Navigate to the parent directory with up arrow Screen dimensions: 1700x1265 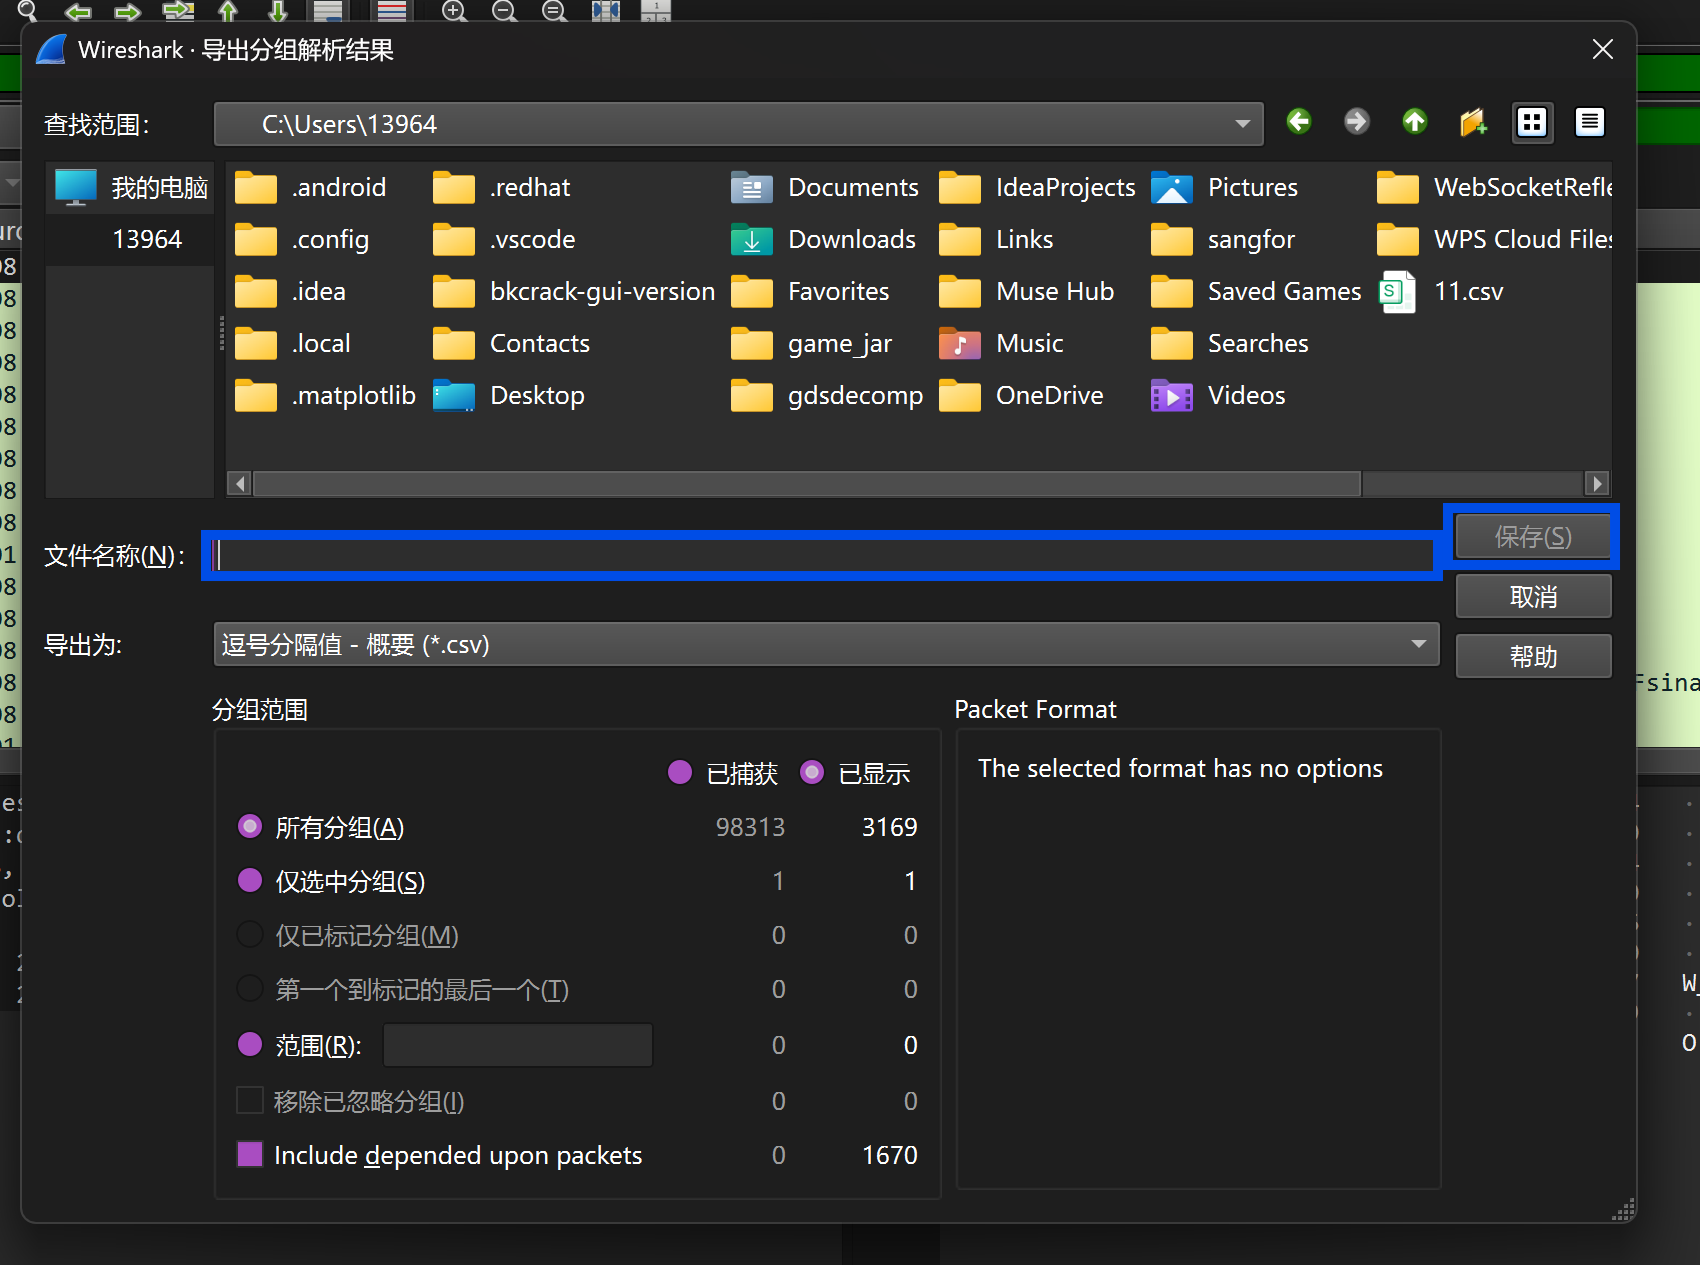click(x=1414, y=122)
